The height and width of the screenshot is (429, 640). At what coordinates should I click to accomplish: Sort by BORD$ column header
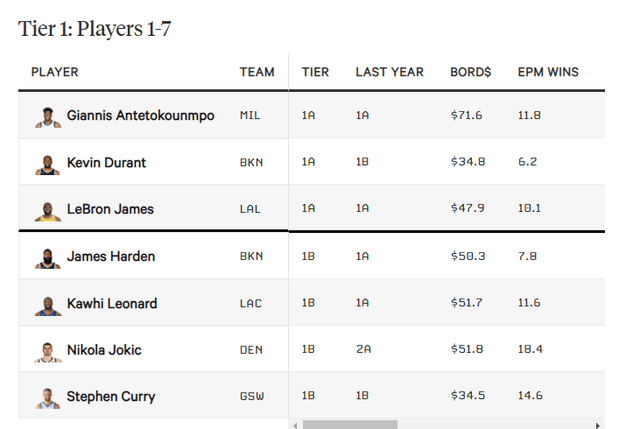pyautogui.click(x=470, y=72)
